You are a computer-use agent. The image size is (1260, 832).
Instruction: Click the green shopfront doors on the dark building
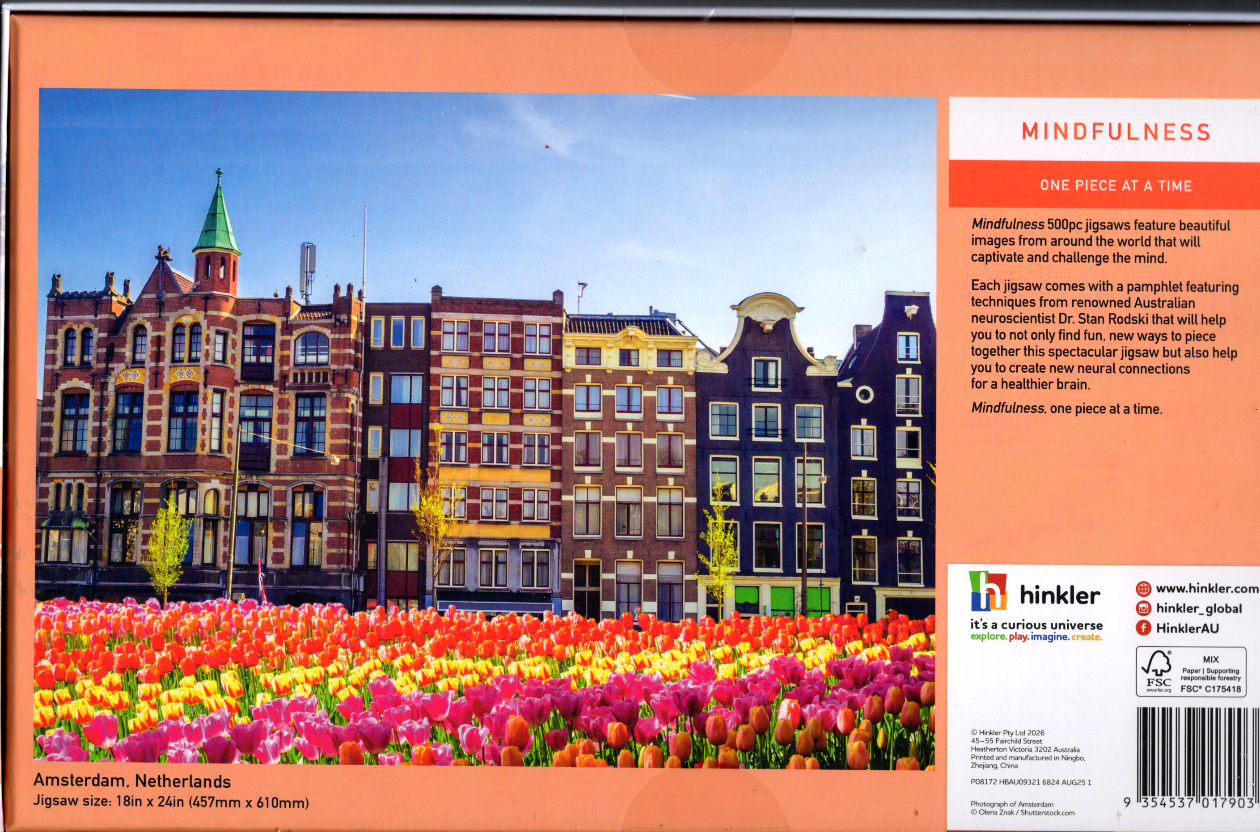(783, 600)
